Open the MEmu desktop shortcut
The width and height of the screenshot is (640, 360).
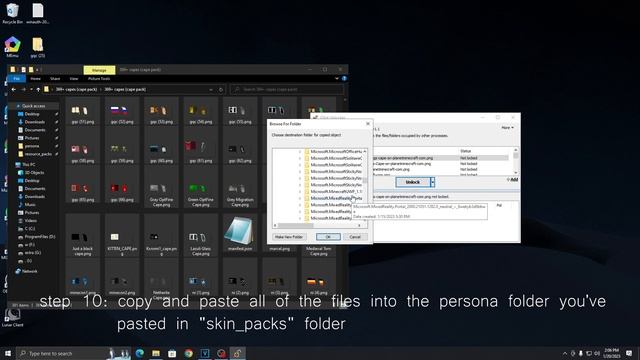[12, 47]
